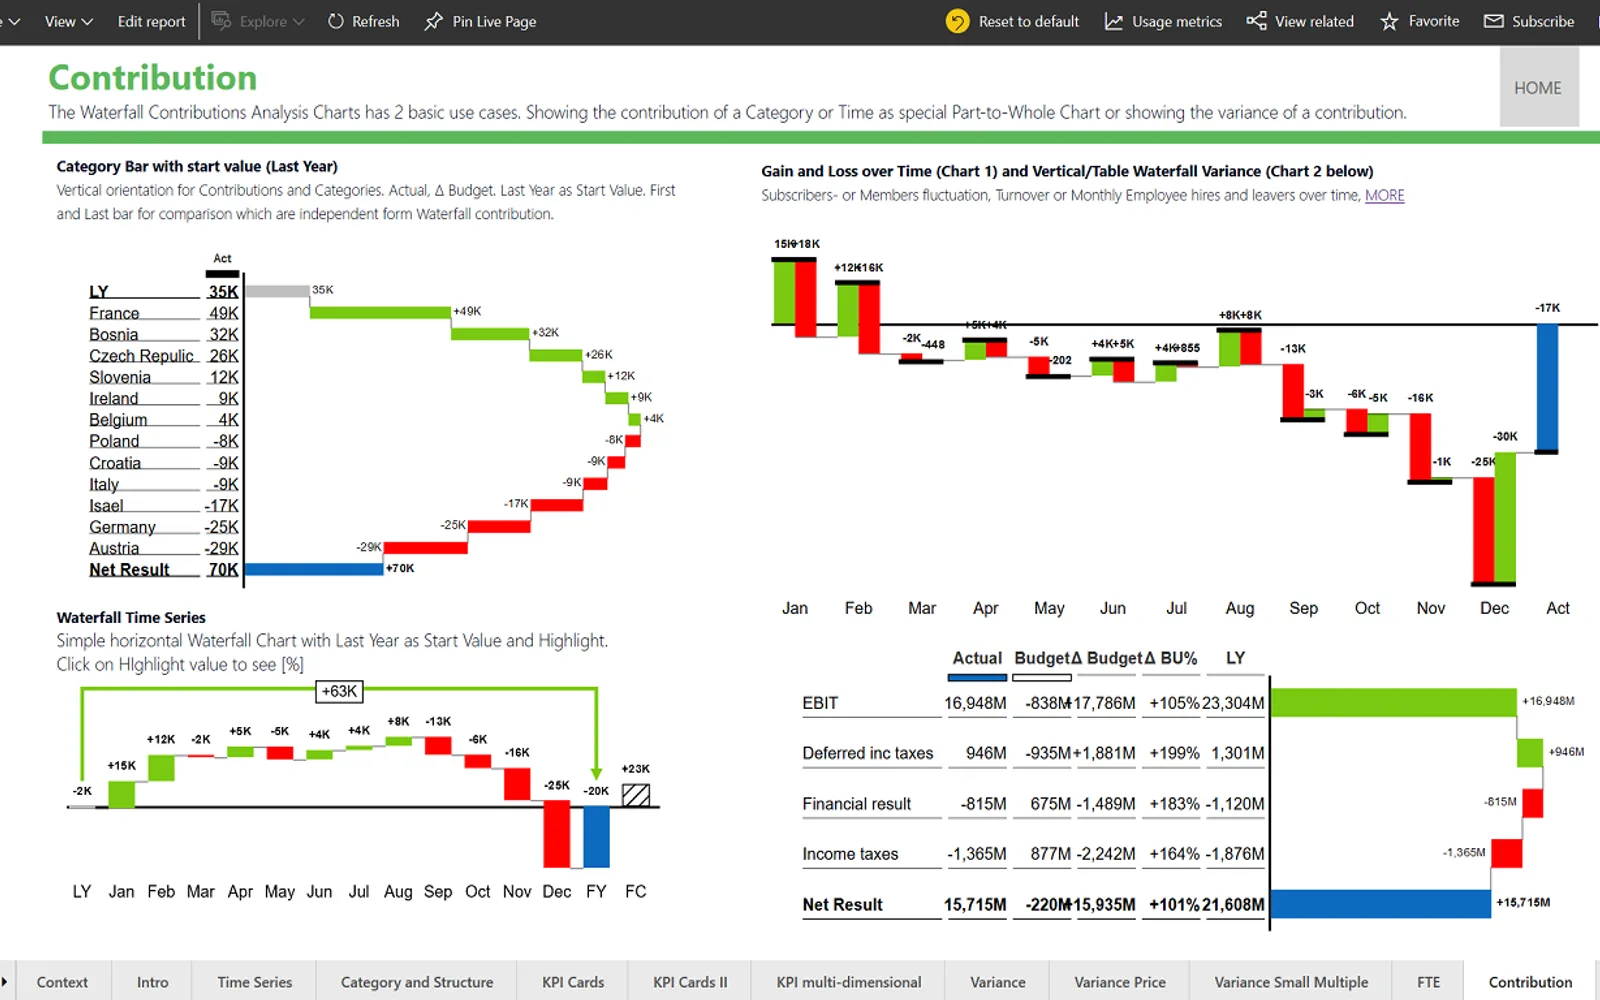The height and width of the screenshot is (1000, 1600).
Task: Select the Germany row label
Action: 122,527
